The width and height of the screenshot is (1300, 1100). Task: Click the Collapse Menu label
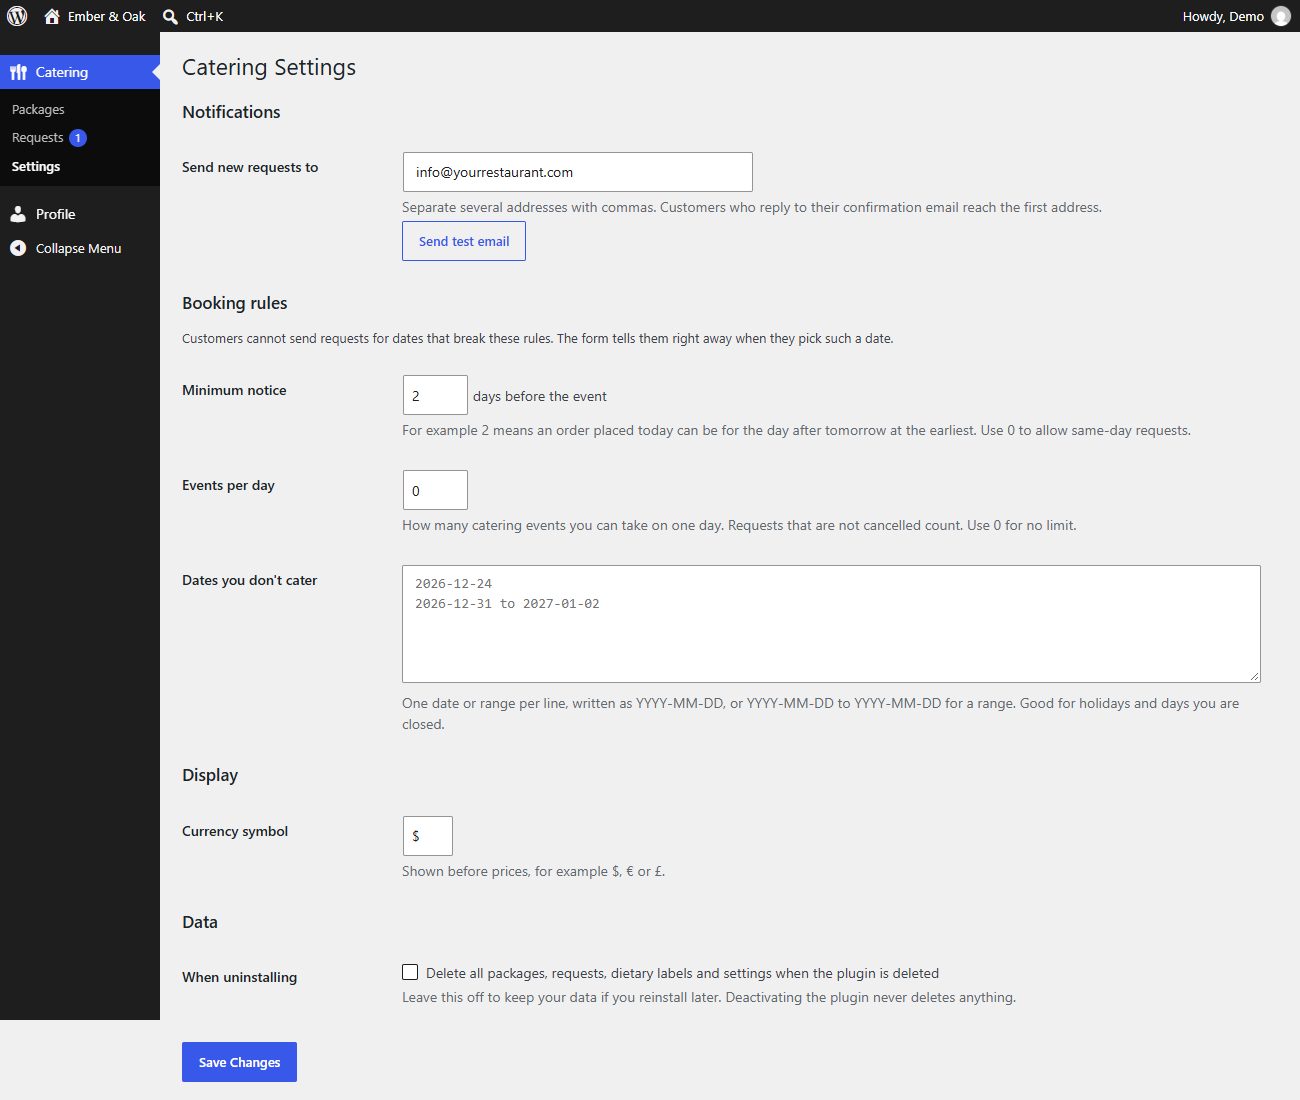point(78,248)
